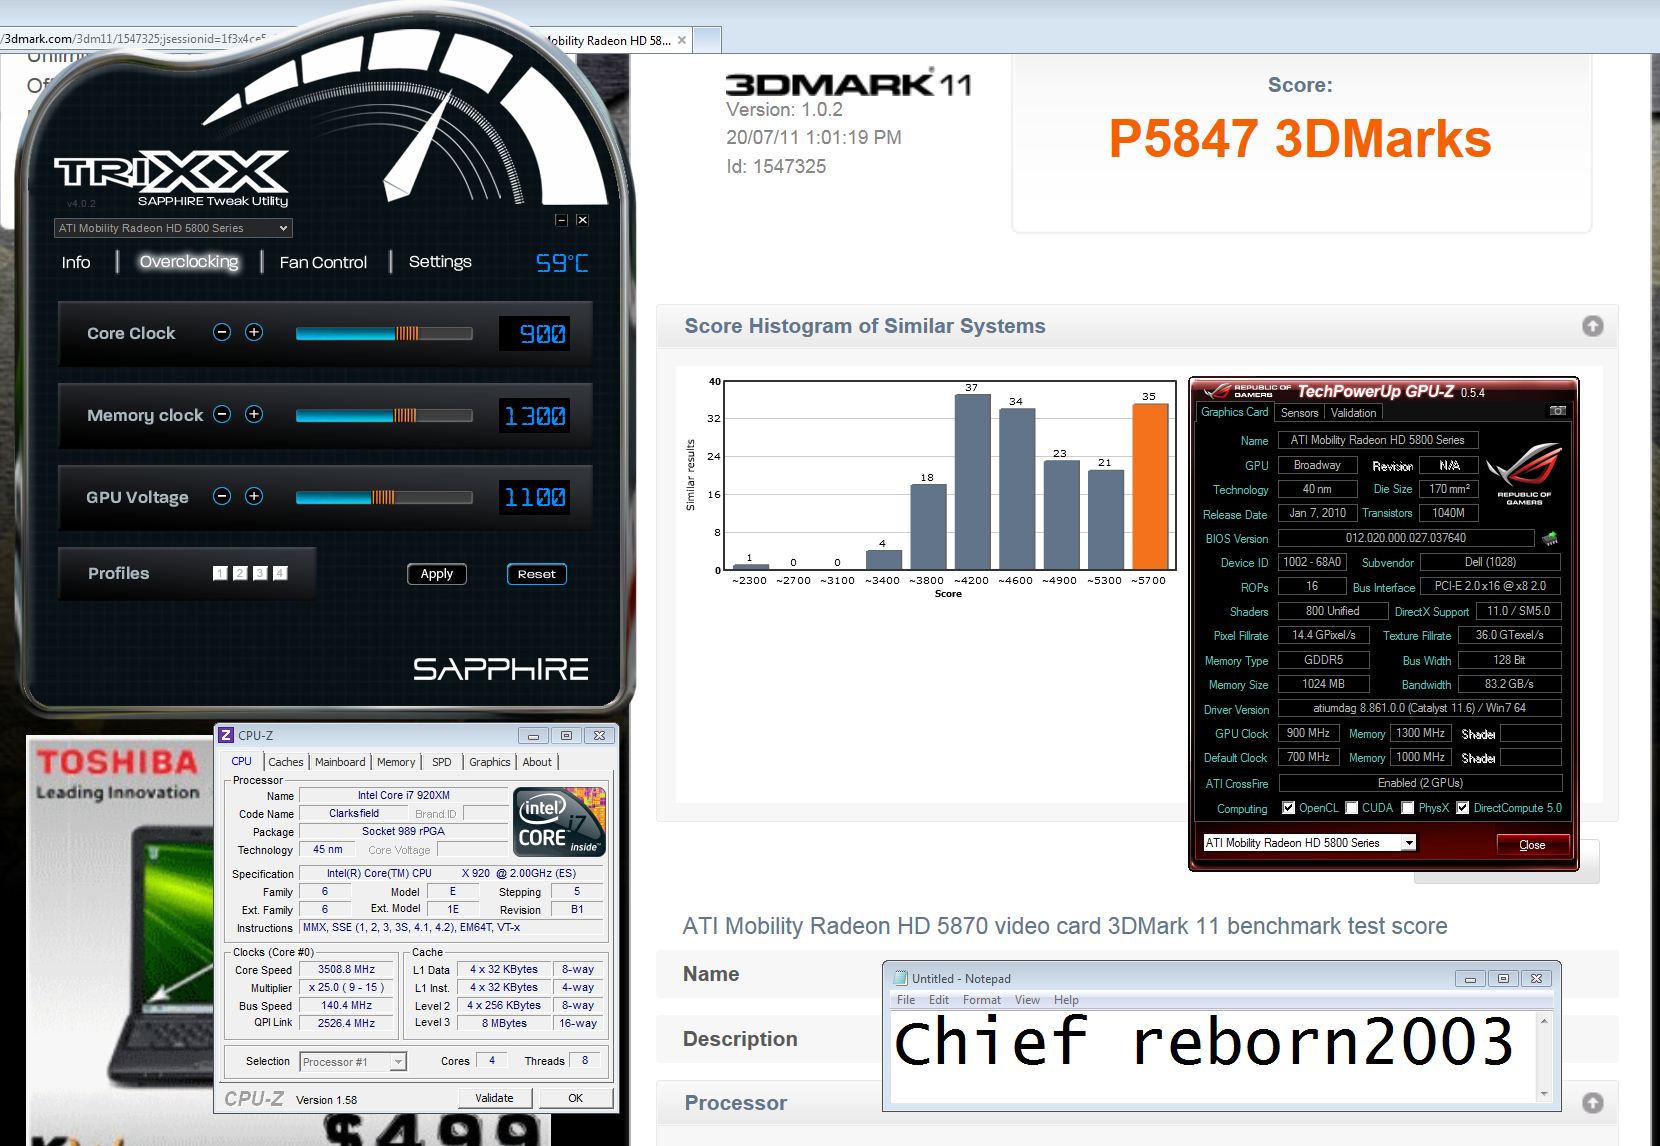Screen dimensions: 1660x1146
Task: Click the Notepad vertical scrollbar down arrow
Action: pyautogui.click(x=1544, y=1093)
